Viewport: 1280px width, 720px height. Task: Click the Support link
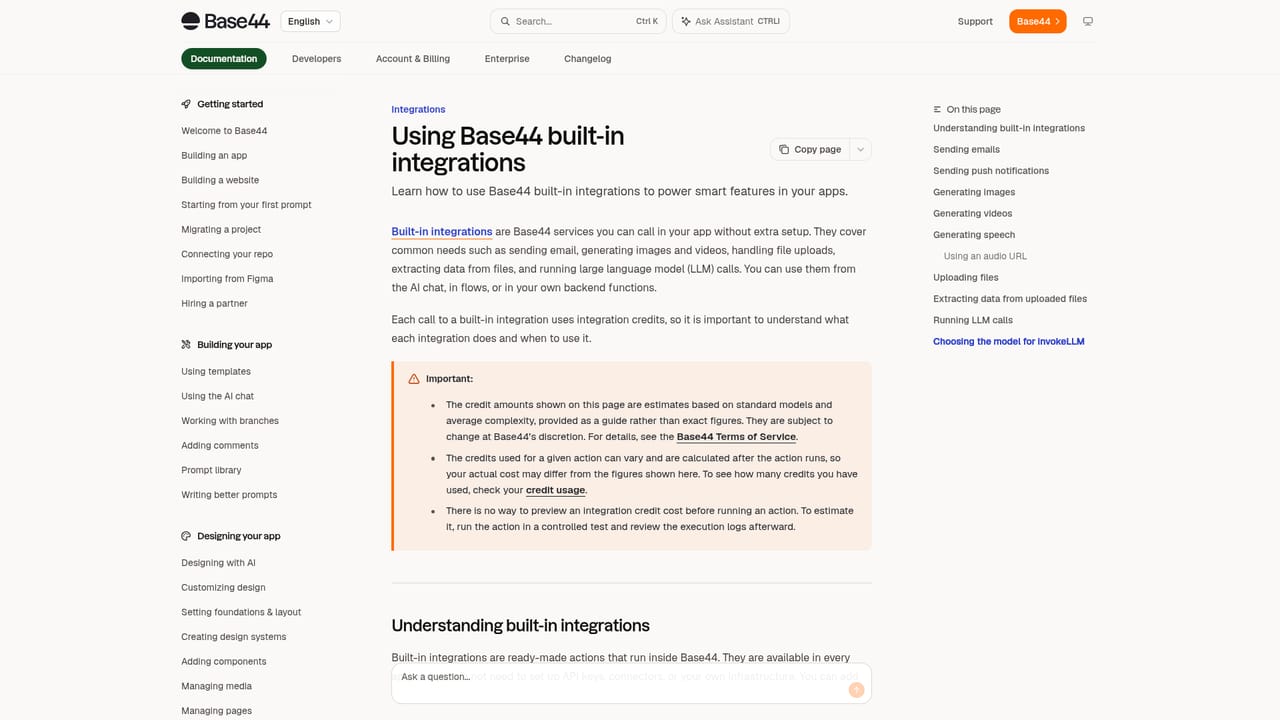[975, 21]
